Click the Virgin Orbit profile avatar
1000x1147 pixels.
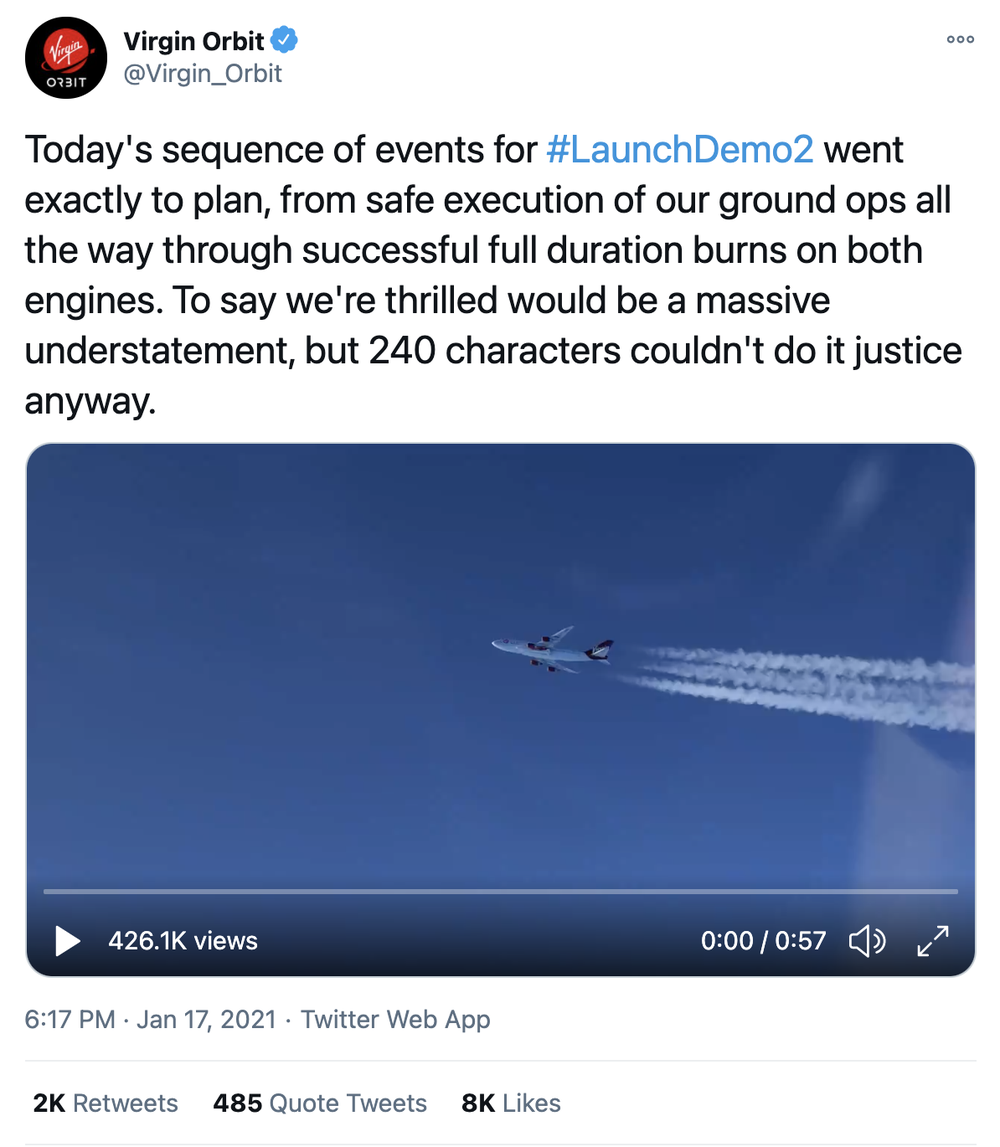pos(66,58)
